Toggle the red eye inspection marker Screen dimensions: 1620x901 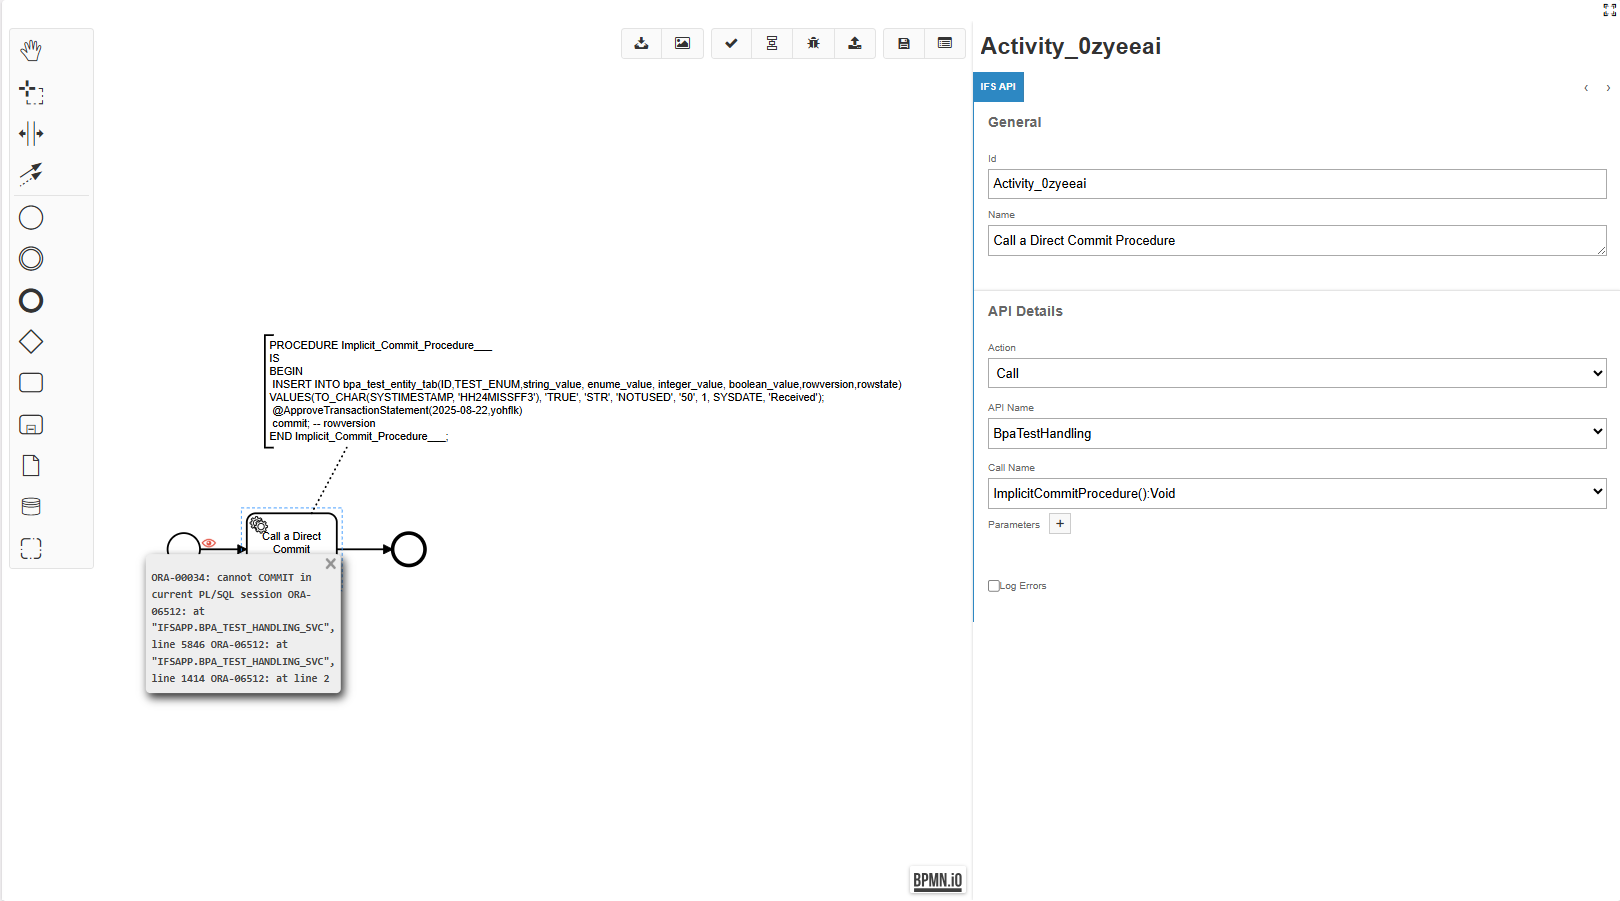tap(209, 543)
